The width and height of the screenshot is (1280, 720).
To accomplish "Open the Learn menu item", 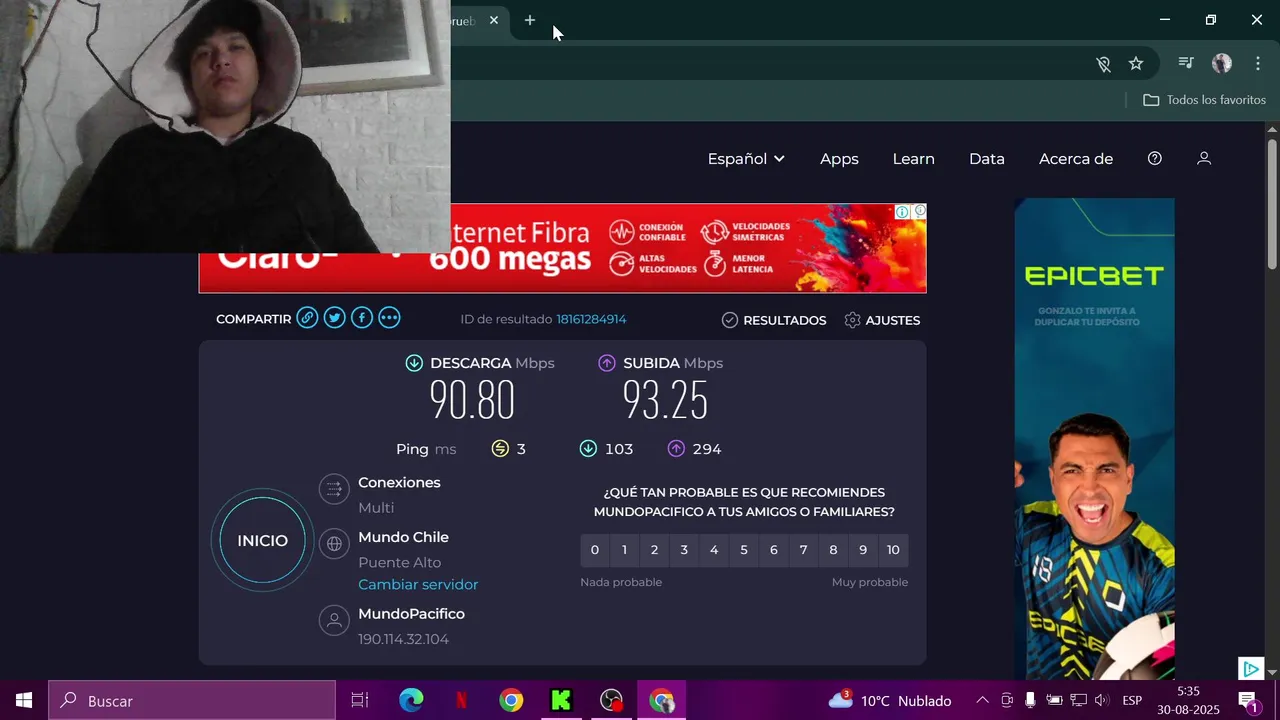I will click(913, 158).
